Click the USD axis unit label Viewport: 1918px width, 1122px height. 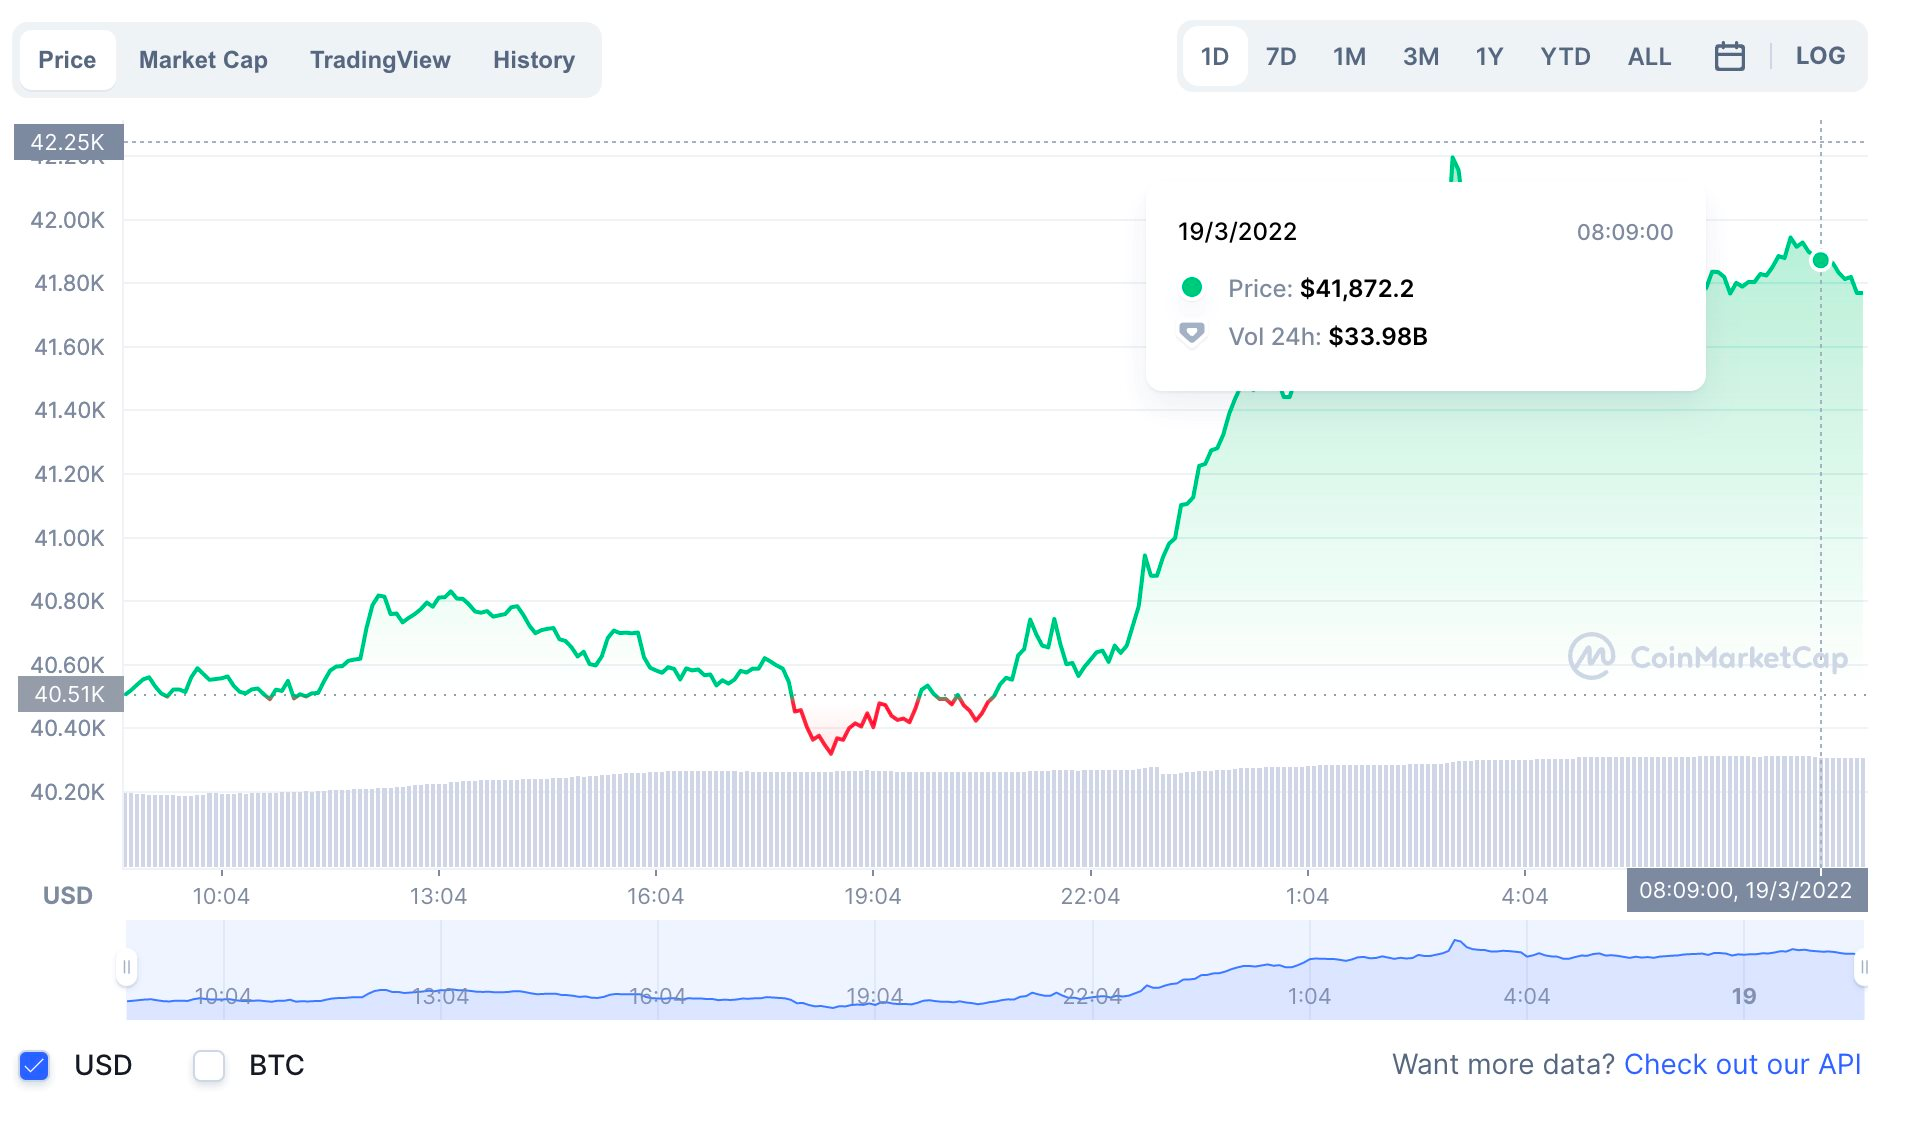(67, 896)
